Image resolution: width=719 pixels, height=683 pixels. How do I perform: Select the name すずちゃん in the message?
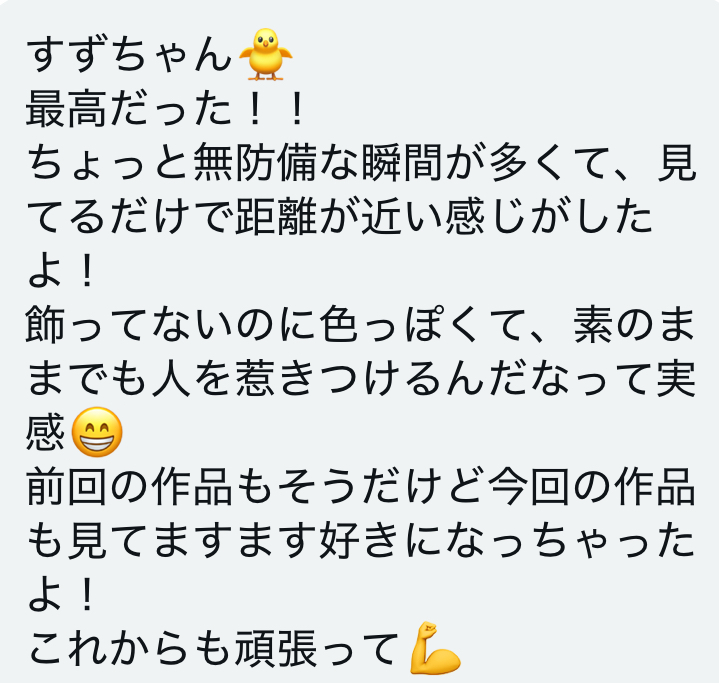129,55
